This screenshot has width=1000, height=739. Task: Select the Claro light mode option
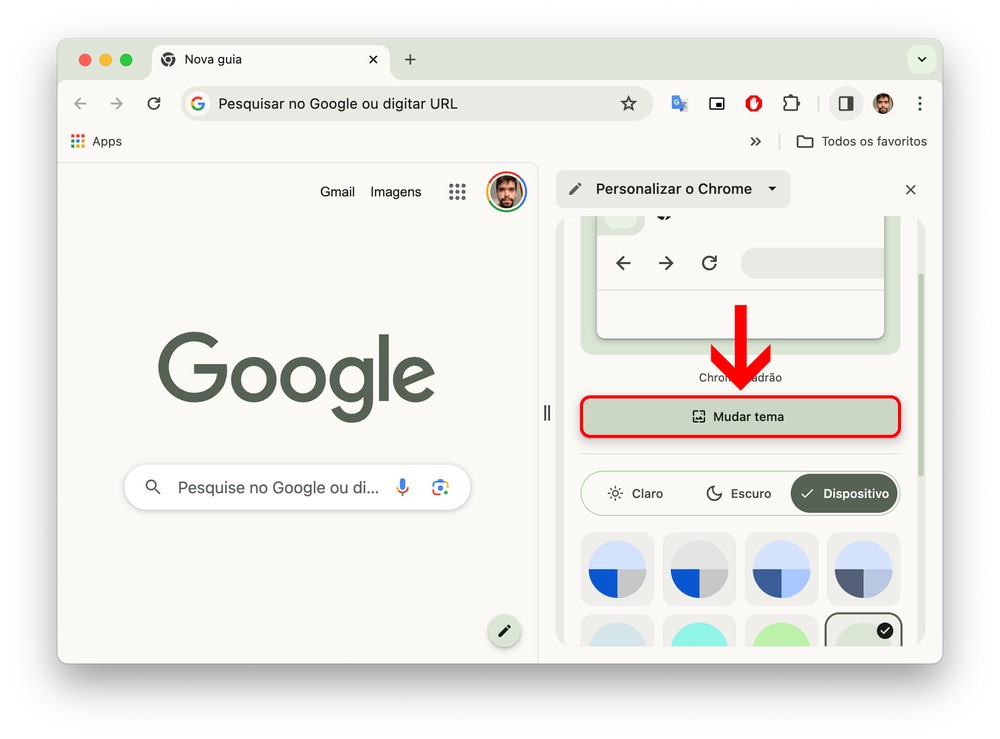[x=635, y=493]
